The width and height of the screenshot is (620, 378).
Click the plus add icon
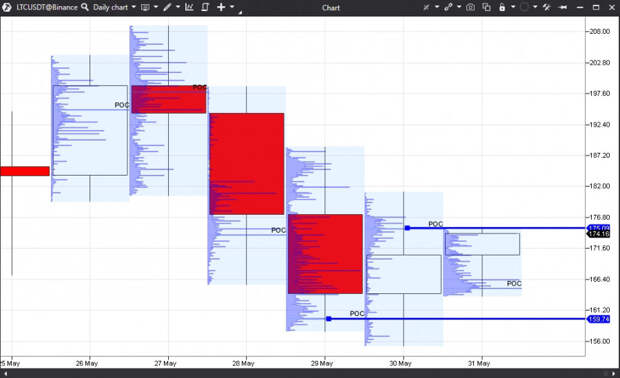click(x=221, y=7)
